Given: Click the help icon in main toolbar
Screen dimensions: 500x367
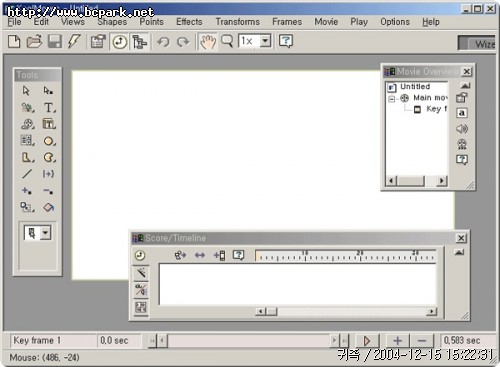Looking at the screenshot, I should point(286,41).
